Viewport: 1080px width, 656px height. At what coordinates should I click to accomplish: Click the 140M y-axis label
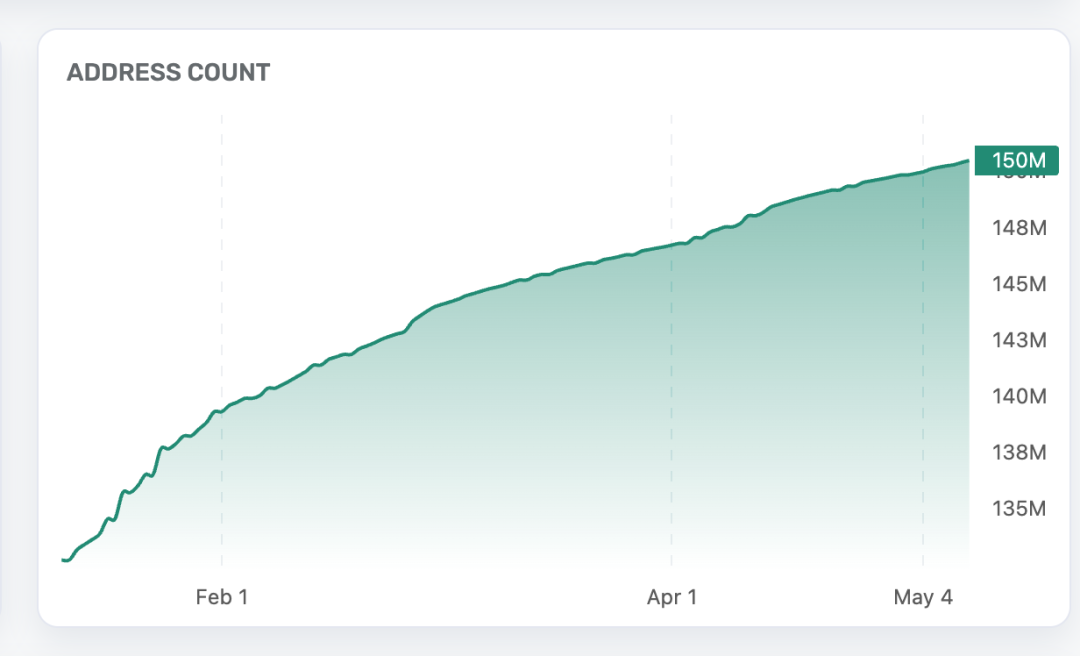coord(1019,396)
